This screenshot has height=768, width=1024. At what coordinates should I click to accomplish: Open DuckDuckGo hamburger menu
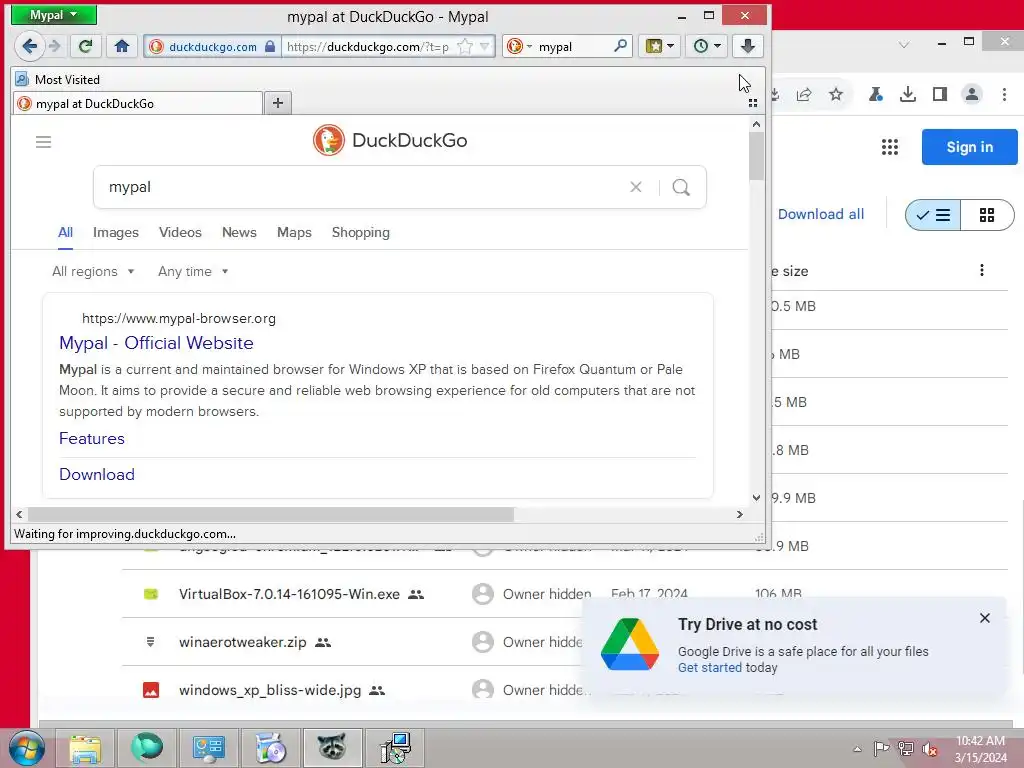[x=43, y=142]
